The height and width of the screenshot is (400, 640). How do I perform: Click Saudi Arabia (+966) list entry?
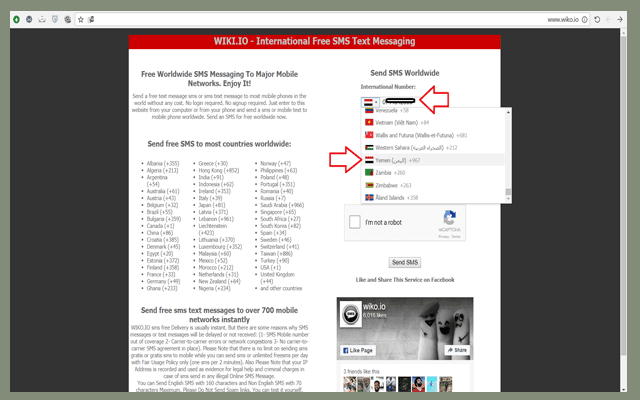click(282, 205)
